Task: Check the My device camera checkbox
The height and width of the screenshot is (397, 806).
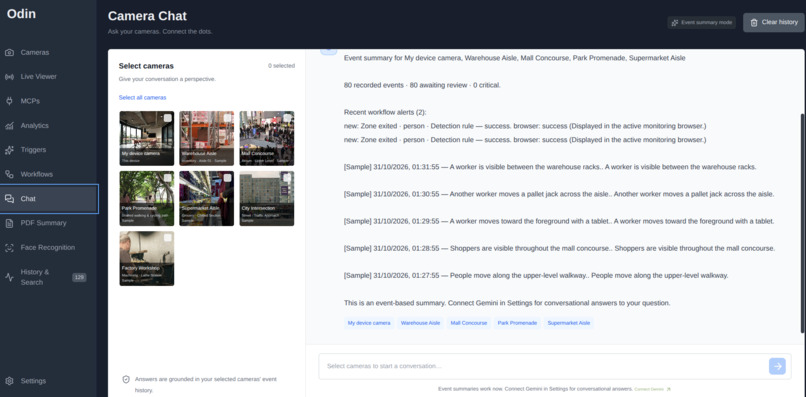Action: [168, 118]
